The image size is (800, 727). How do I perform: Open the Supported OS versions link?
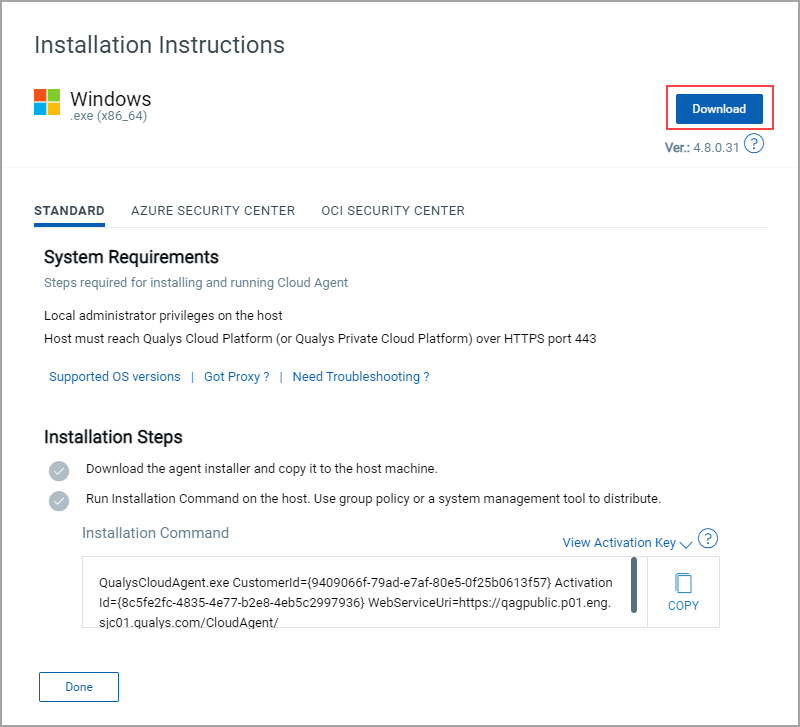pyautogui.click(x=115, y=377)
